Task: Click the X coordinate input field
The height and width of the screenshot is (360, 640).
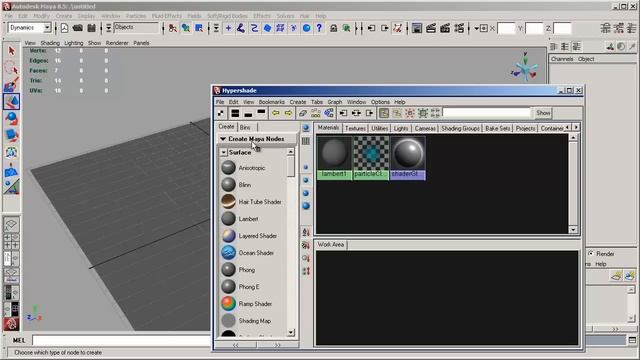Action: pos(506,28)
